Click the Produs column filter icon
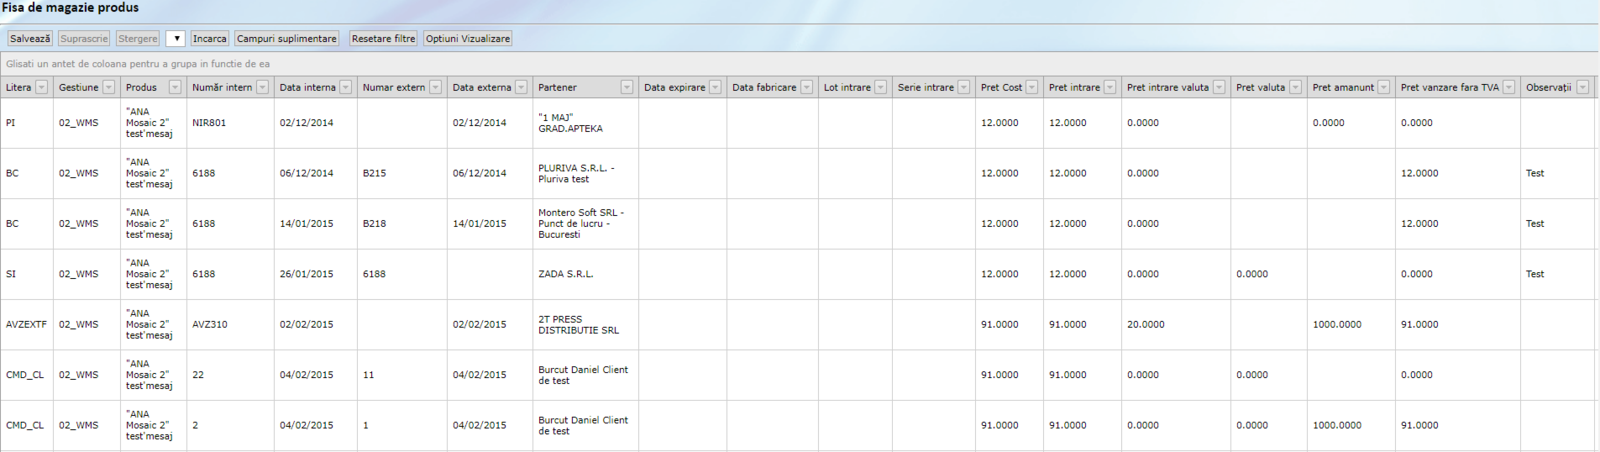 (175, 88)
